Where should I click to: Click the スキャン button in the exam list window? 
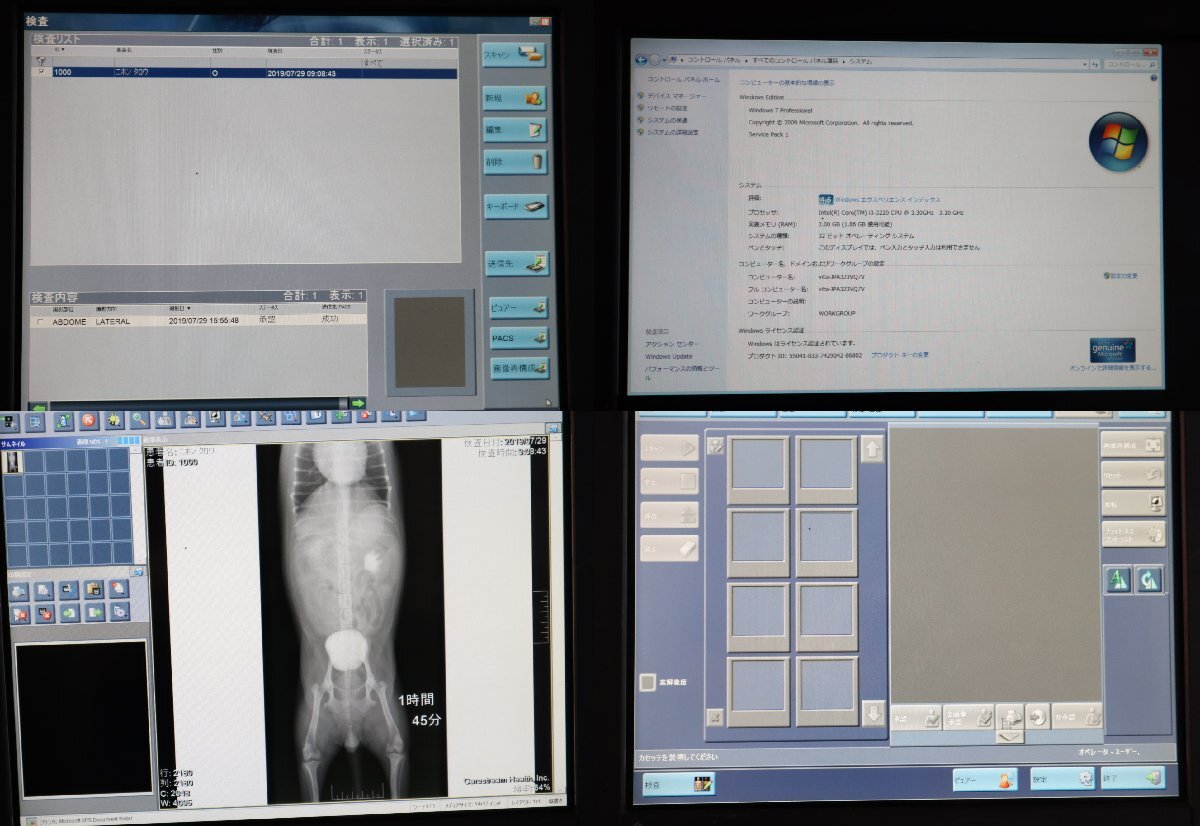[x=515, y=55]
